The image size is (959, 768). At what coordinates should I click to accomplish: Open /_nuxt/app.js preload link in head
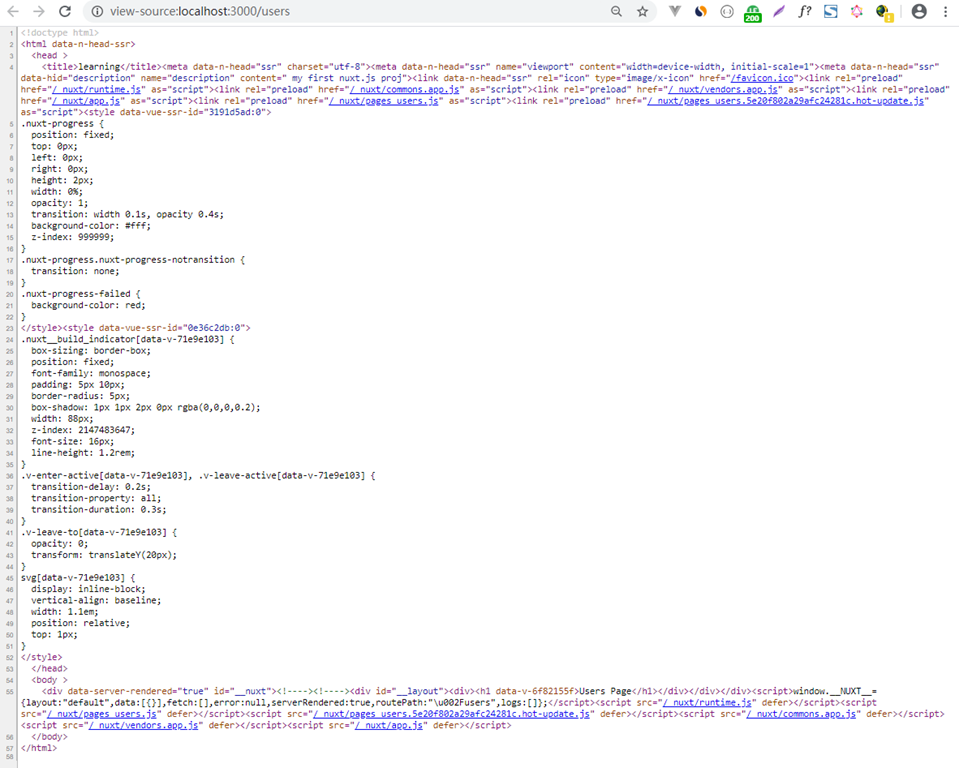pos(87,101)
